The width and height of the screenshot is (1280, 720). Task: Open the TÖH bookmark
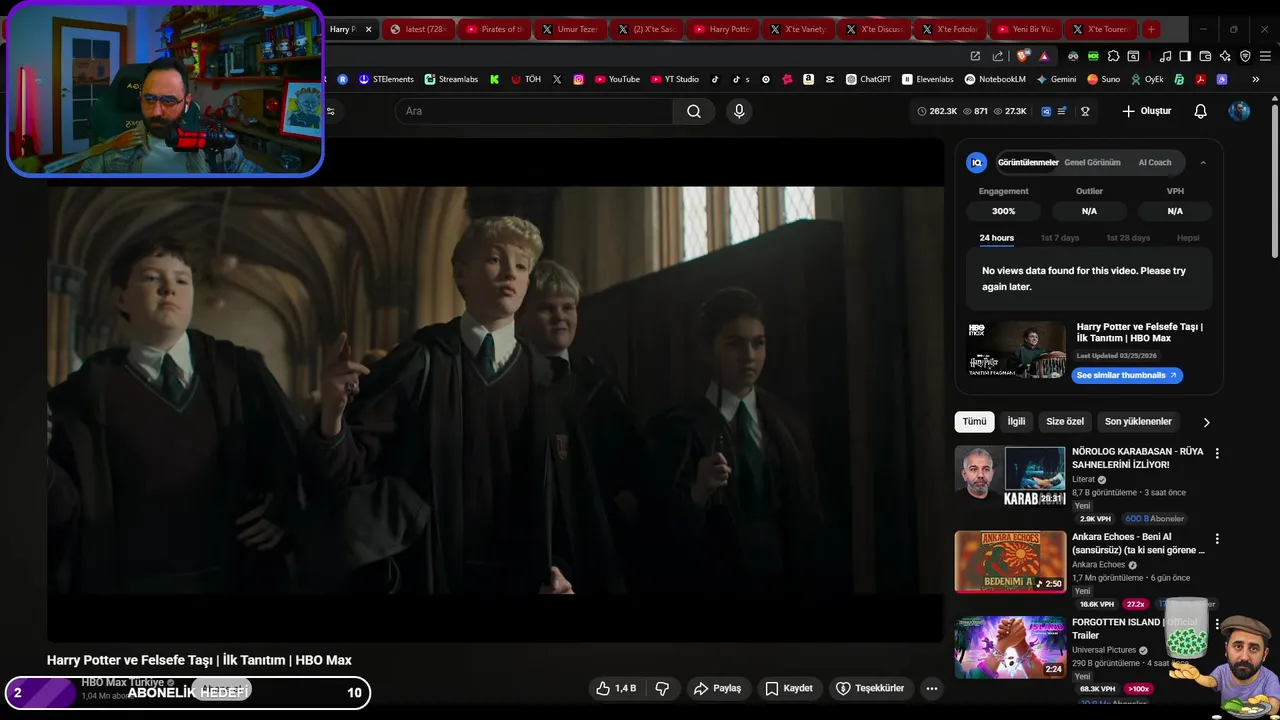click(x=526, y=79)
